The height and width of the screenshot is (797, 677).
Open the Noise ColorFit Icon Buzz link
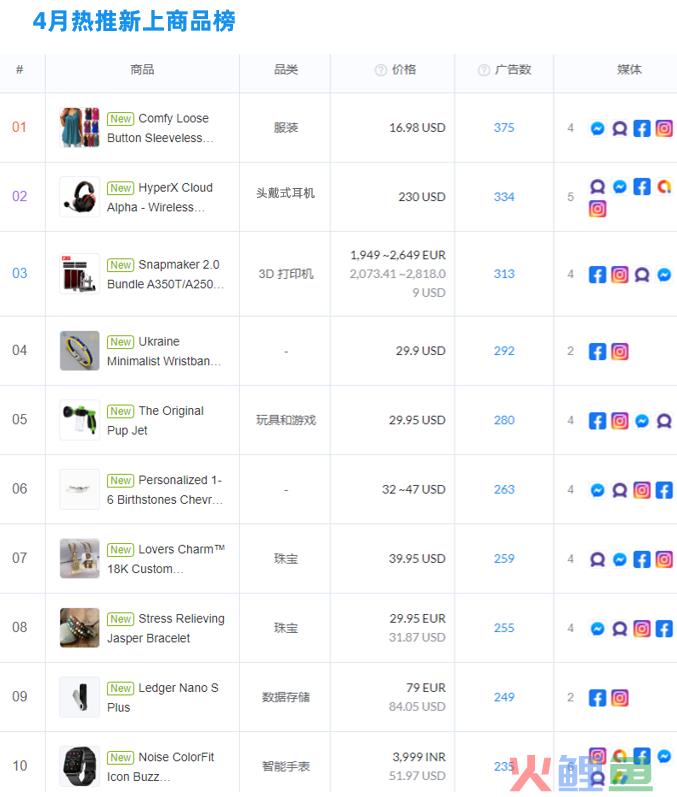pos(161,767)
